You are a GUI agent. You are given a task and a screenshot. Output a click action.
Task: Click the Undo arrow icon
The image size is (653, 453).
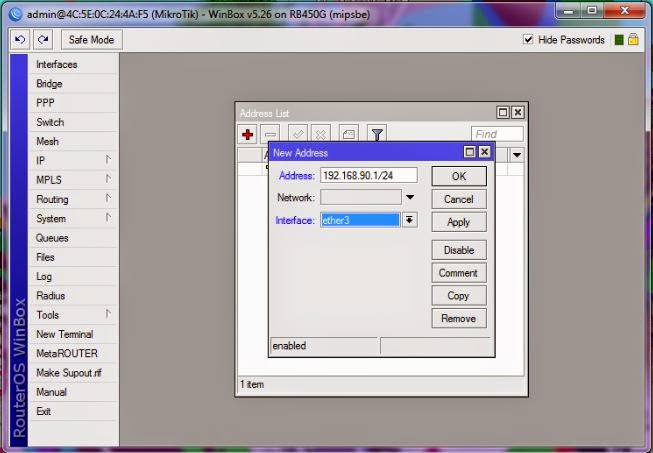point(20,40)
